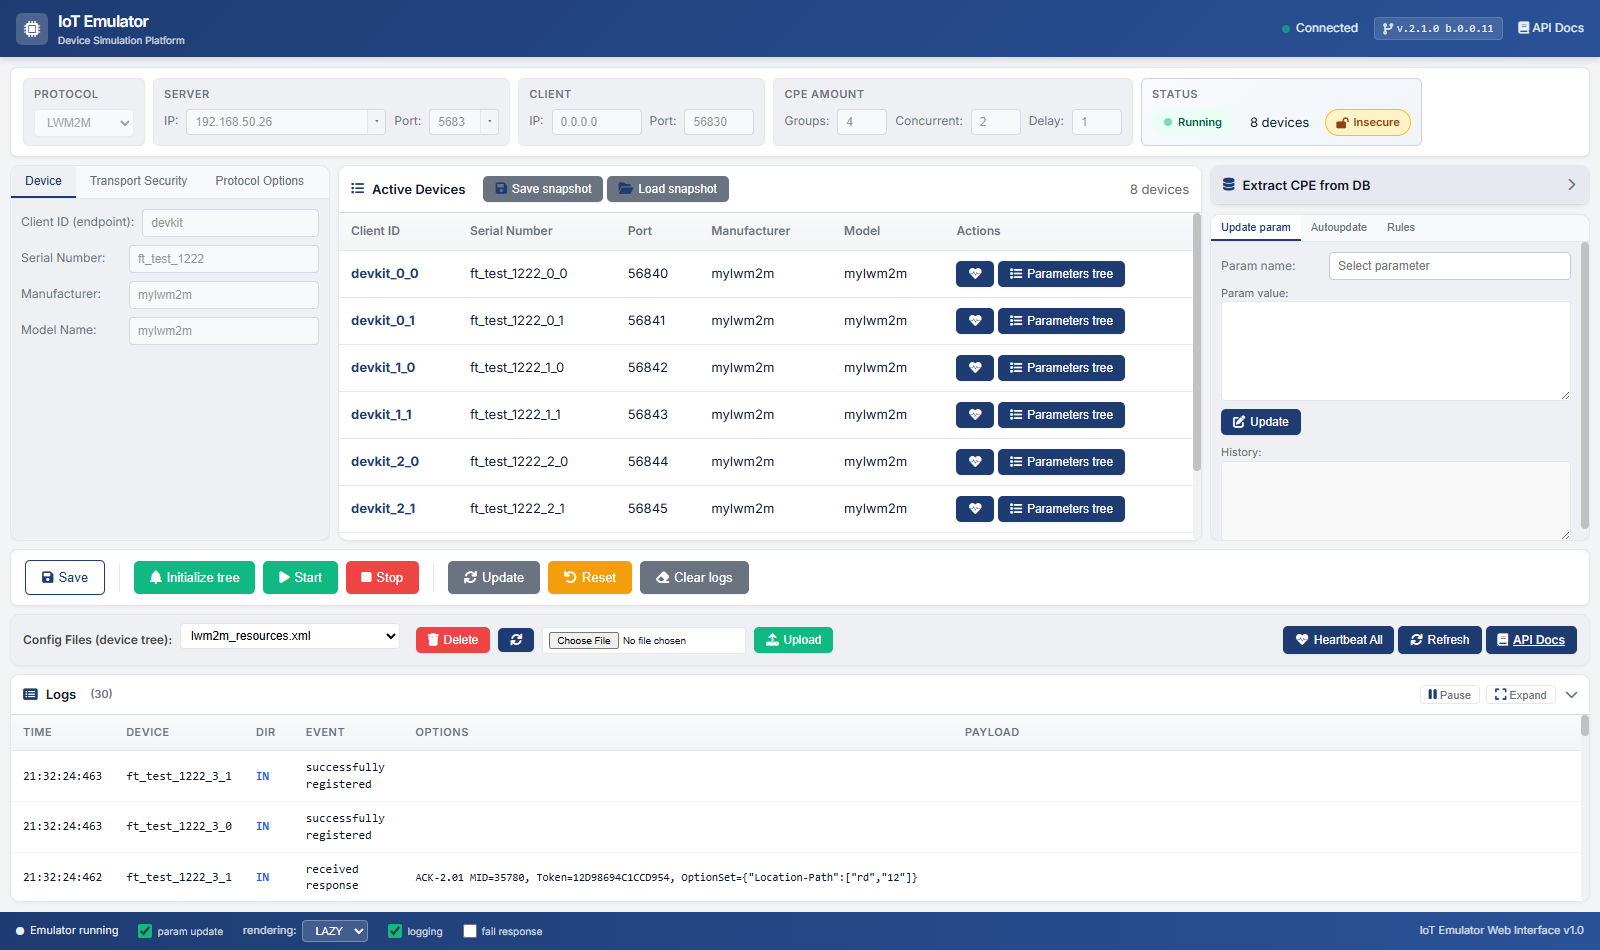Click the Param name select parameter field
Screen dimensions: 1600x950
[x=1450, y=266]
